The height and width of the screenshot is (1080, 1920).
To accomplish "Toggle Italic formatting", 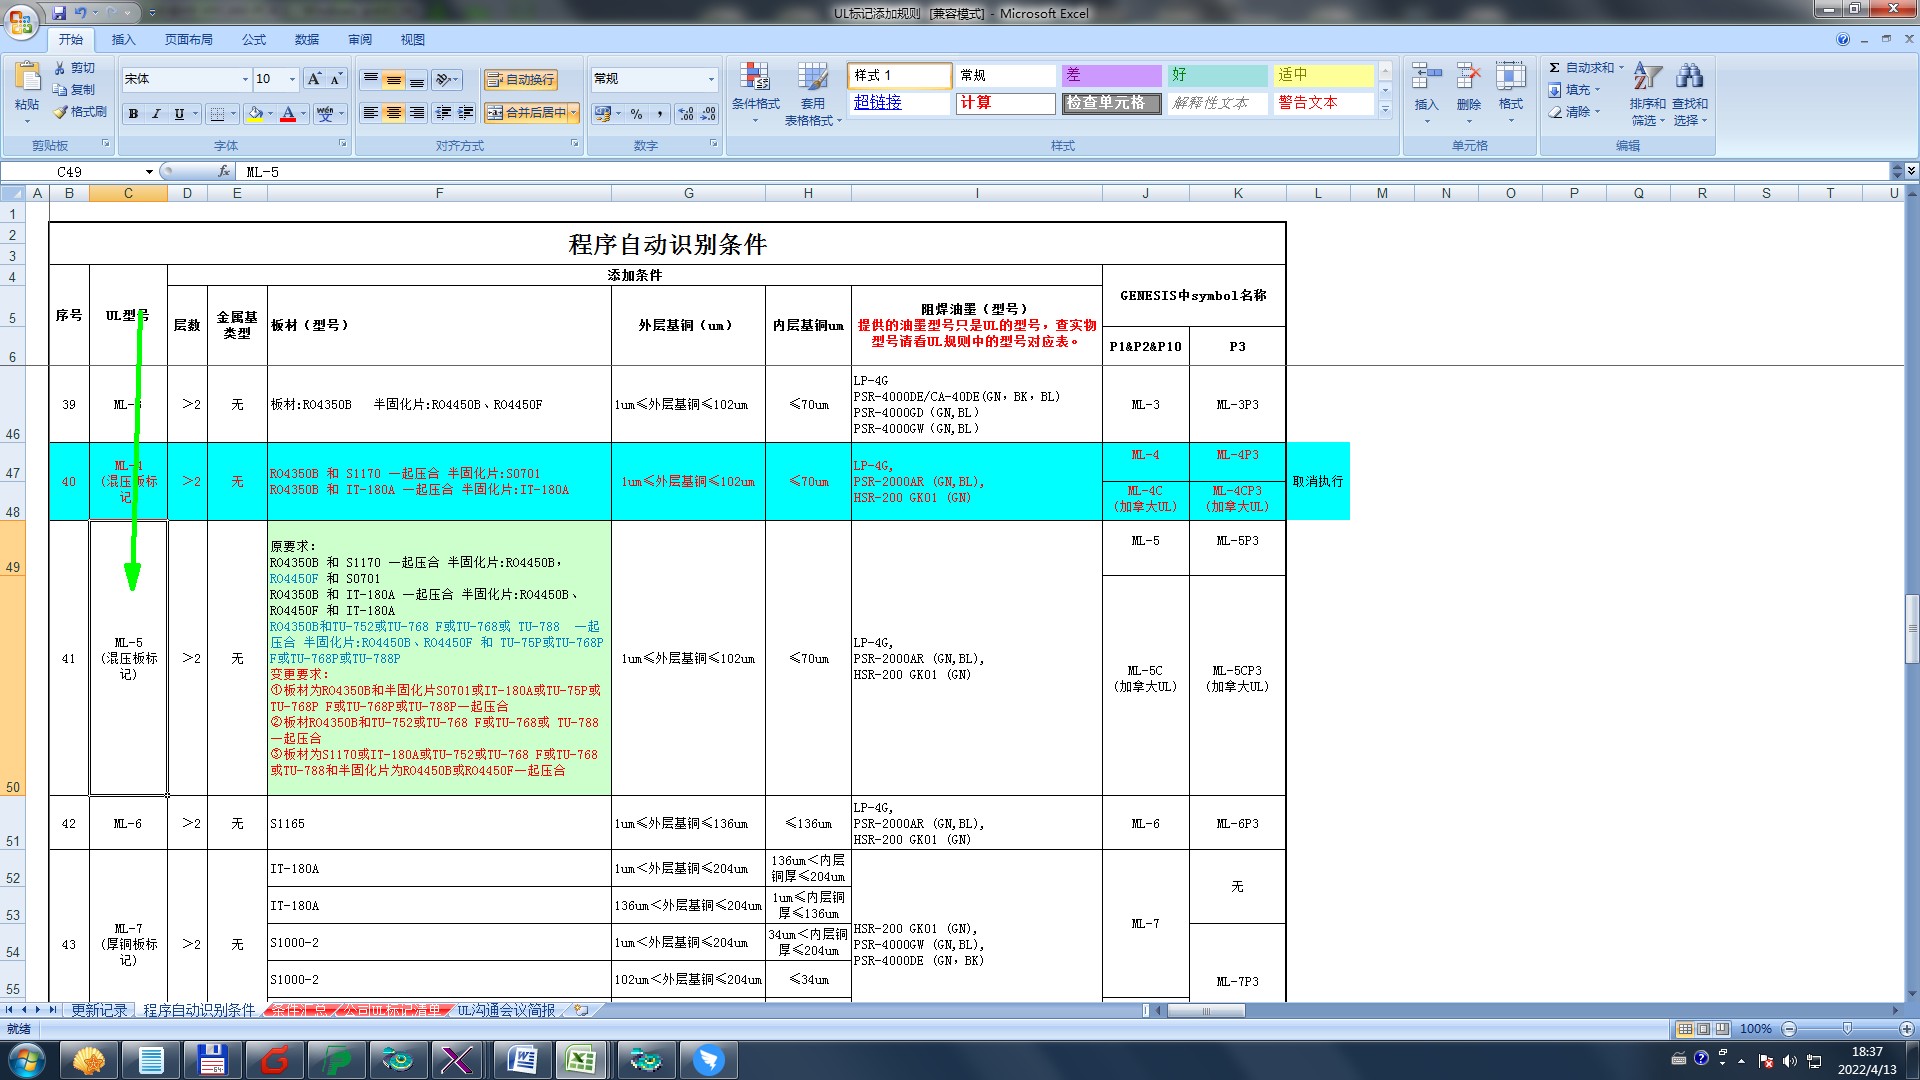I will pos(156,114).
